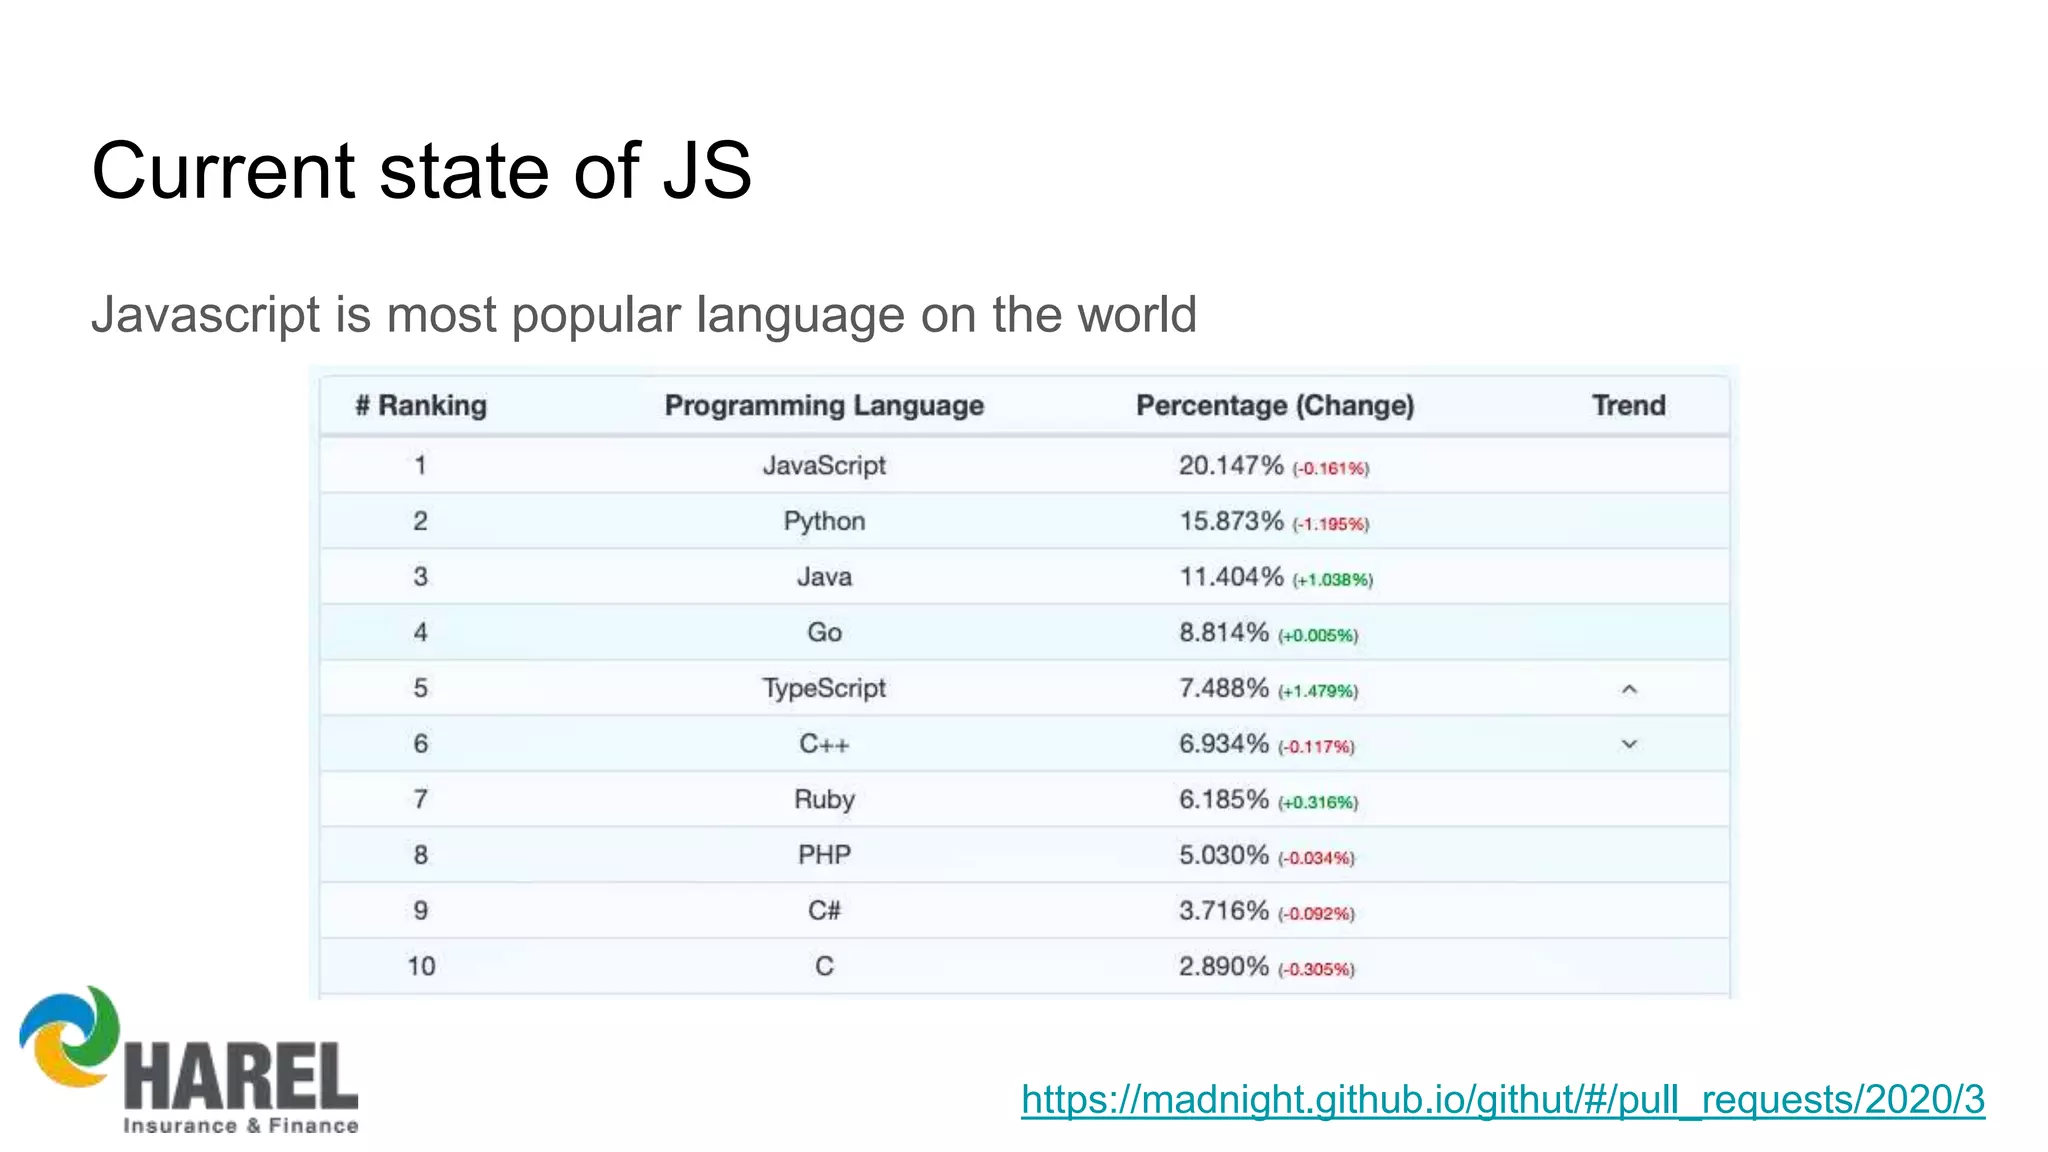Image resolution: width=2048 pixels, height=1152 pixels.
Task: Click the Ruby language cell
Action: pos(824,800)
